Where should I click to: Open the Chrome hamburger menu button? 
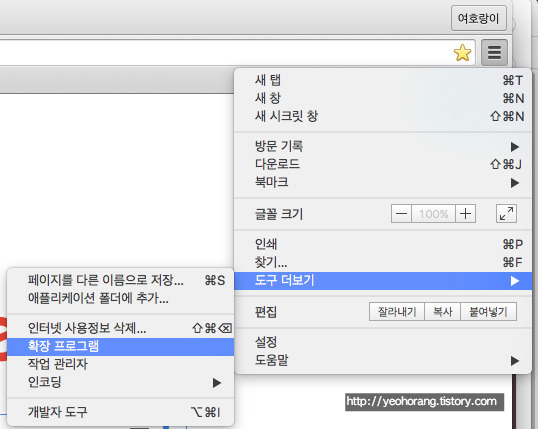tap(494, 53)
